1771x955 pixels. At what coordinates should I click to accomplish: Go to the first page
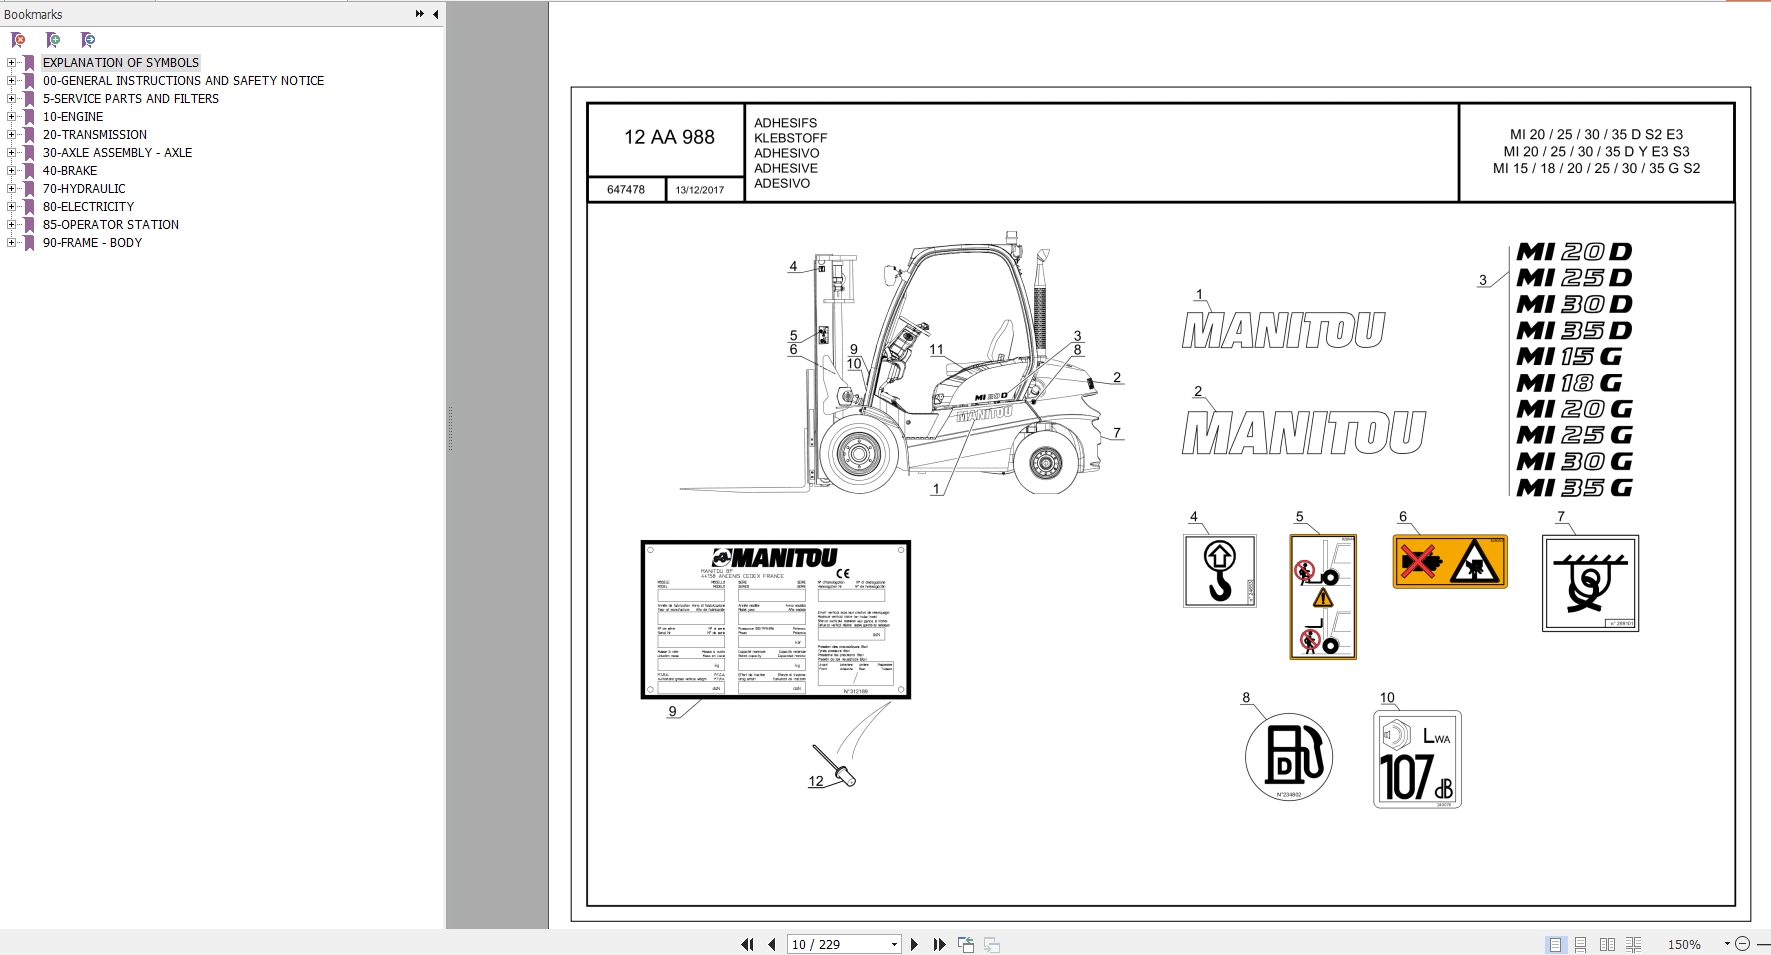(747, 944)
